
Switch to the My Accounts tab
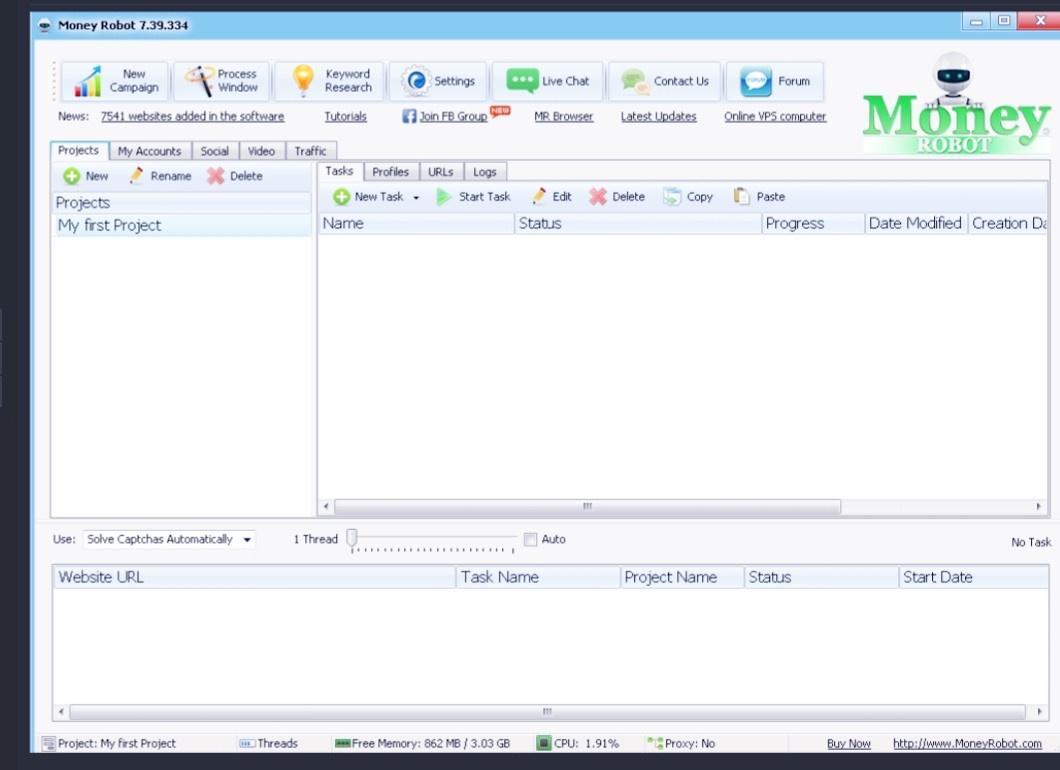tap(149, 151)
